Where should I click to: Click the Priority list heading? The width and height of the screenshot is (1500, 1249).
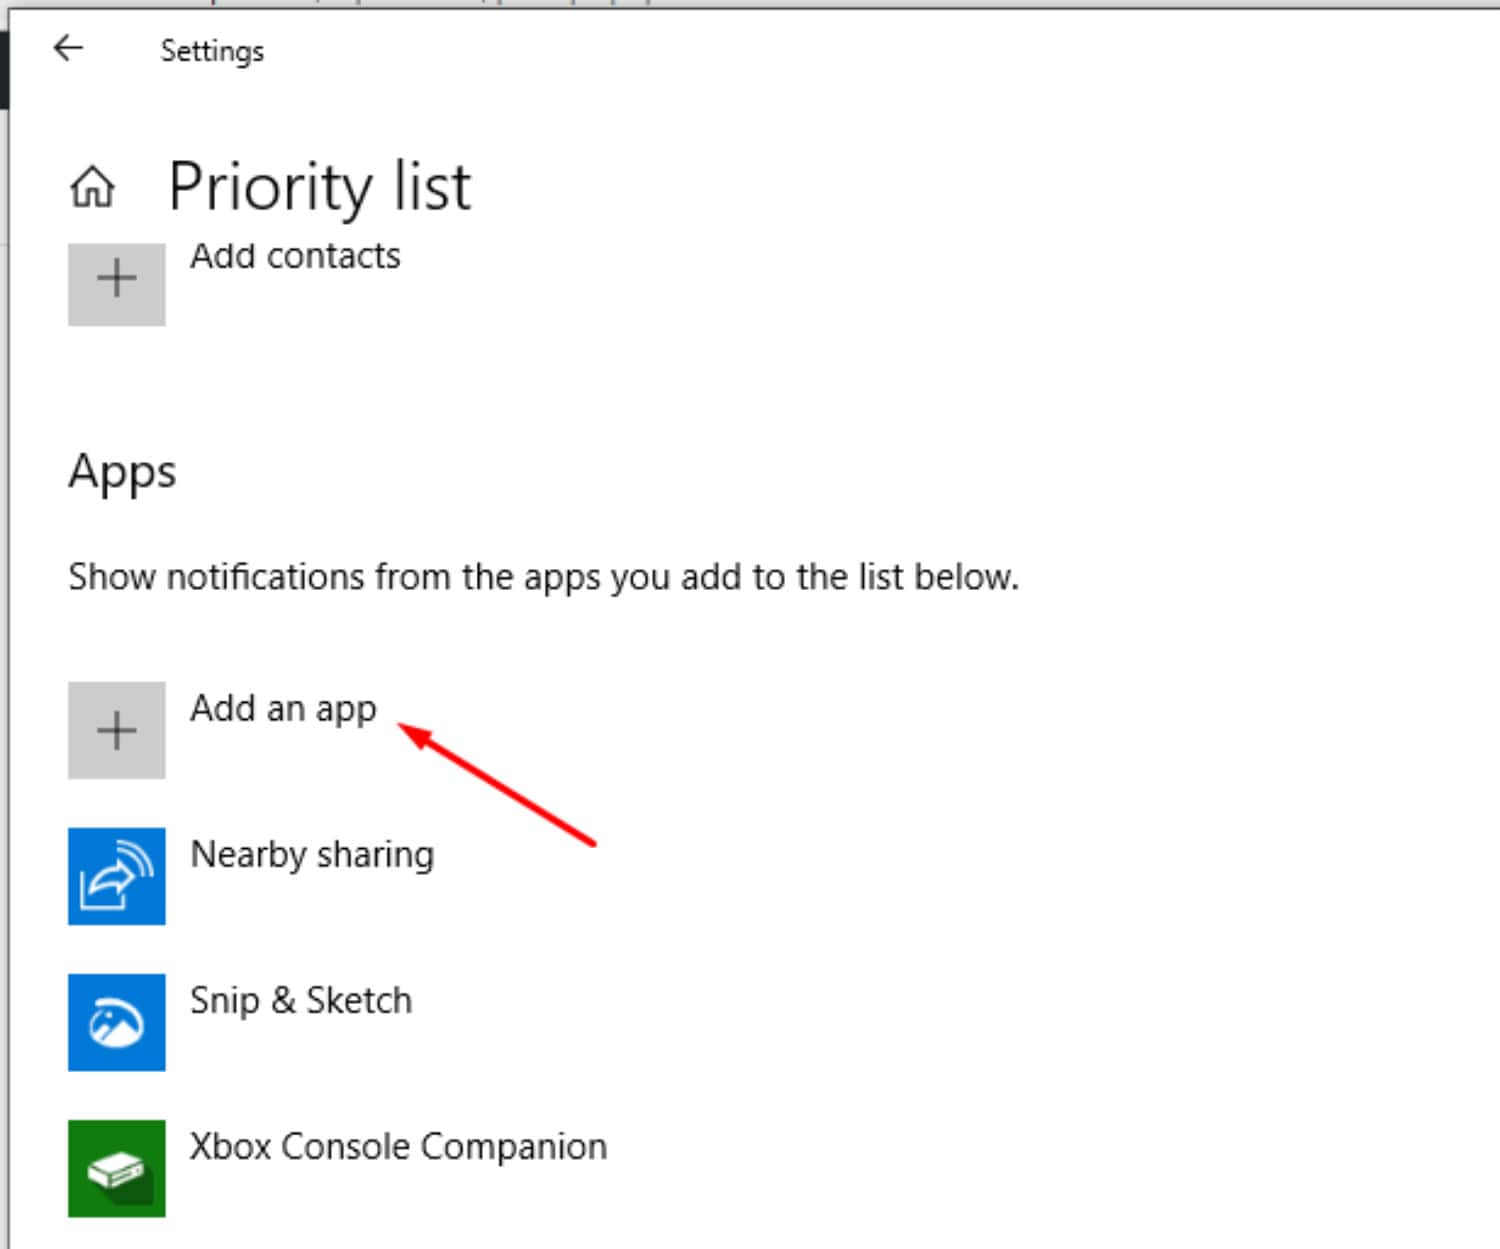[x=320, y=187]
